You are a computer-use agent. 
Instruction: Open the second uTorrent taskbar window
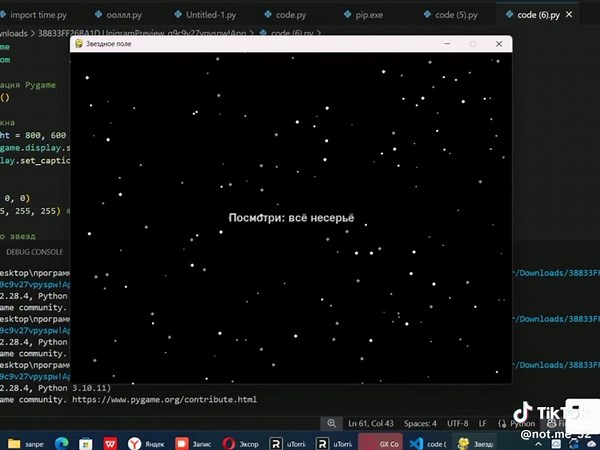pos(334,444)
